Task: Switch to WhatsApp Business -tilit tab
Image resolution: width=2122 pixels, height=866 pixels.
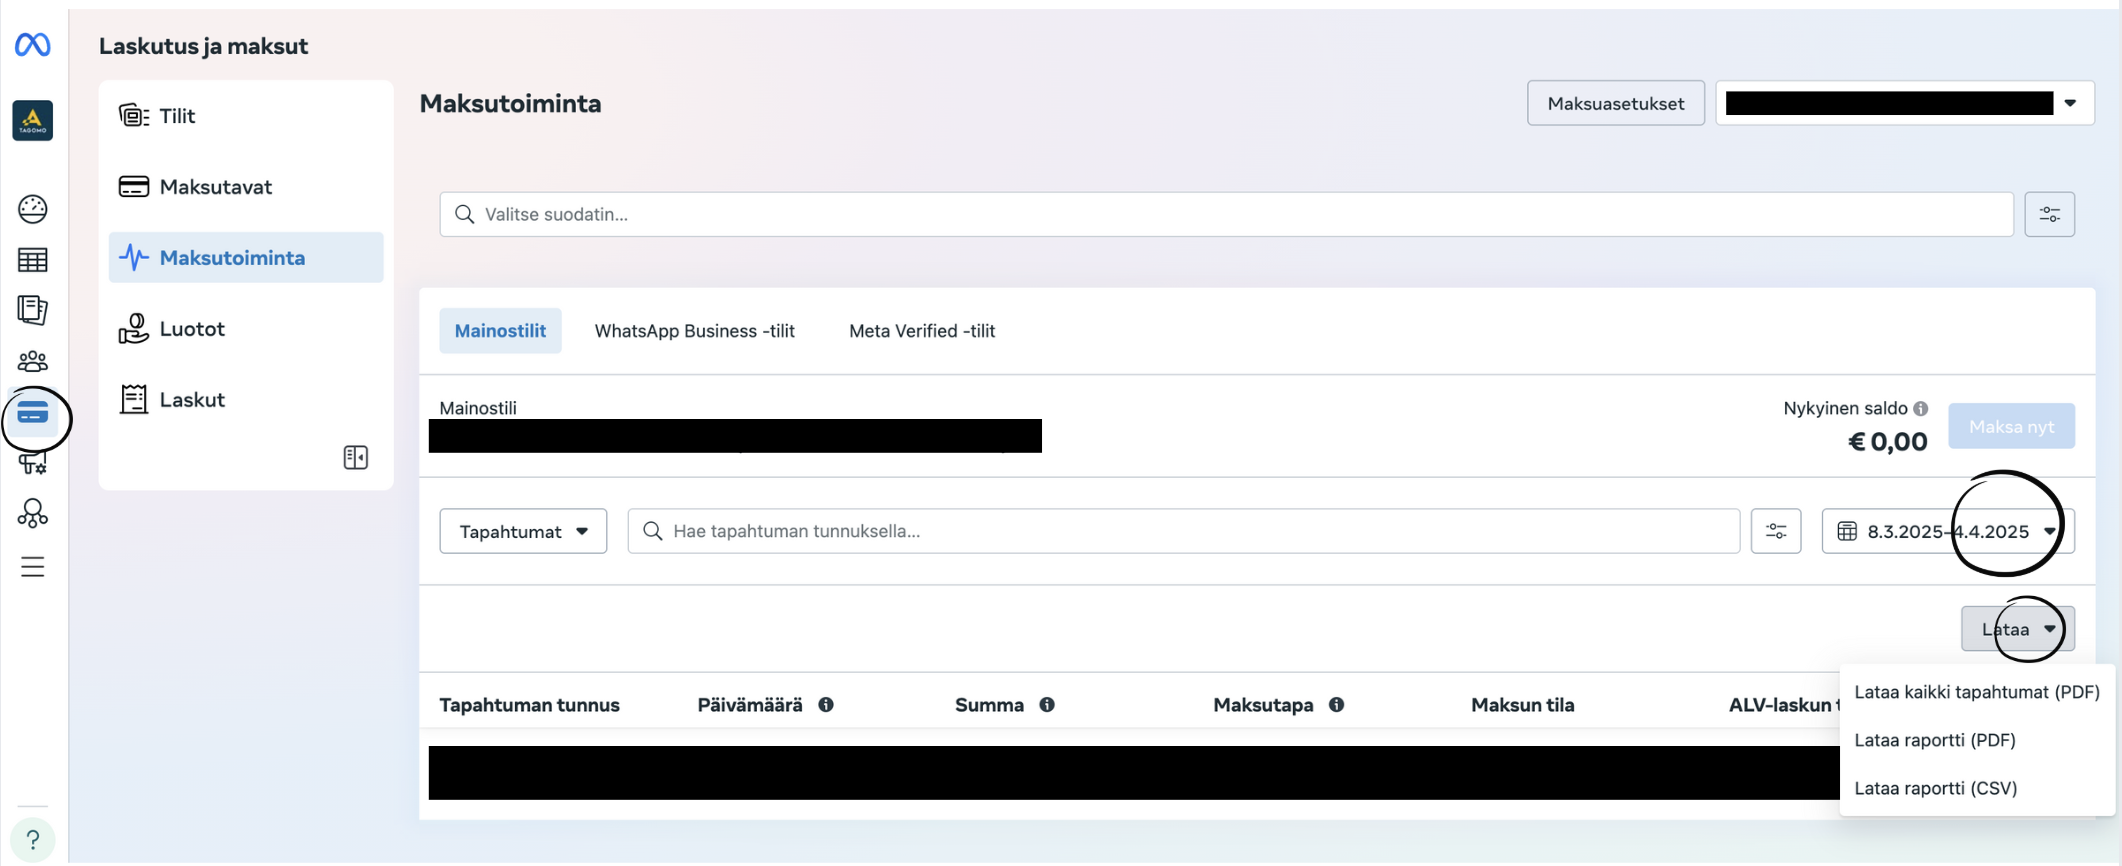Action: click(694, 331)
